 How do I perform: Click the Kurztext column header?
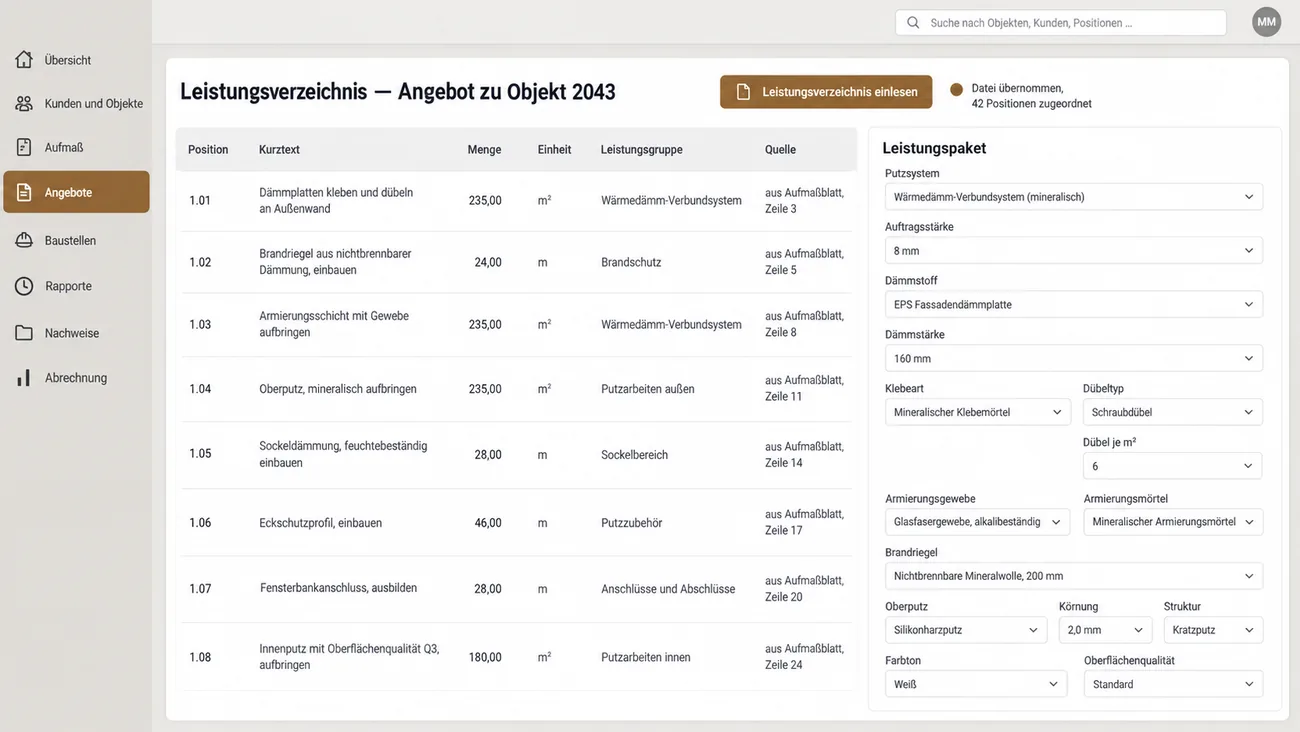(279, 150)
